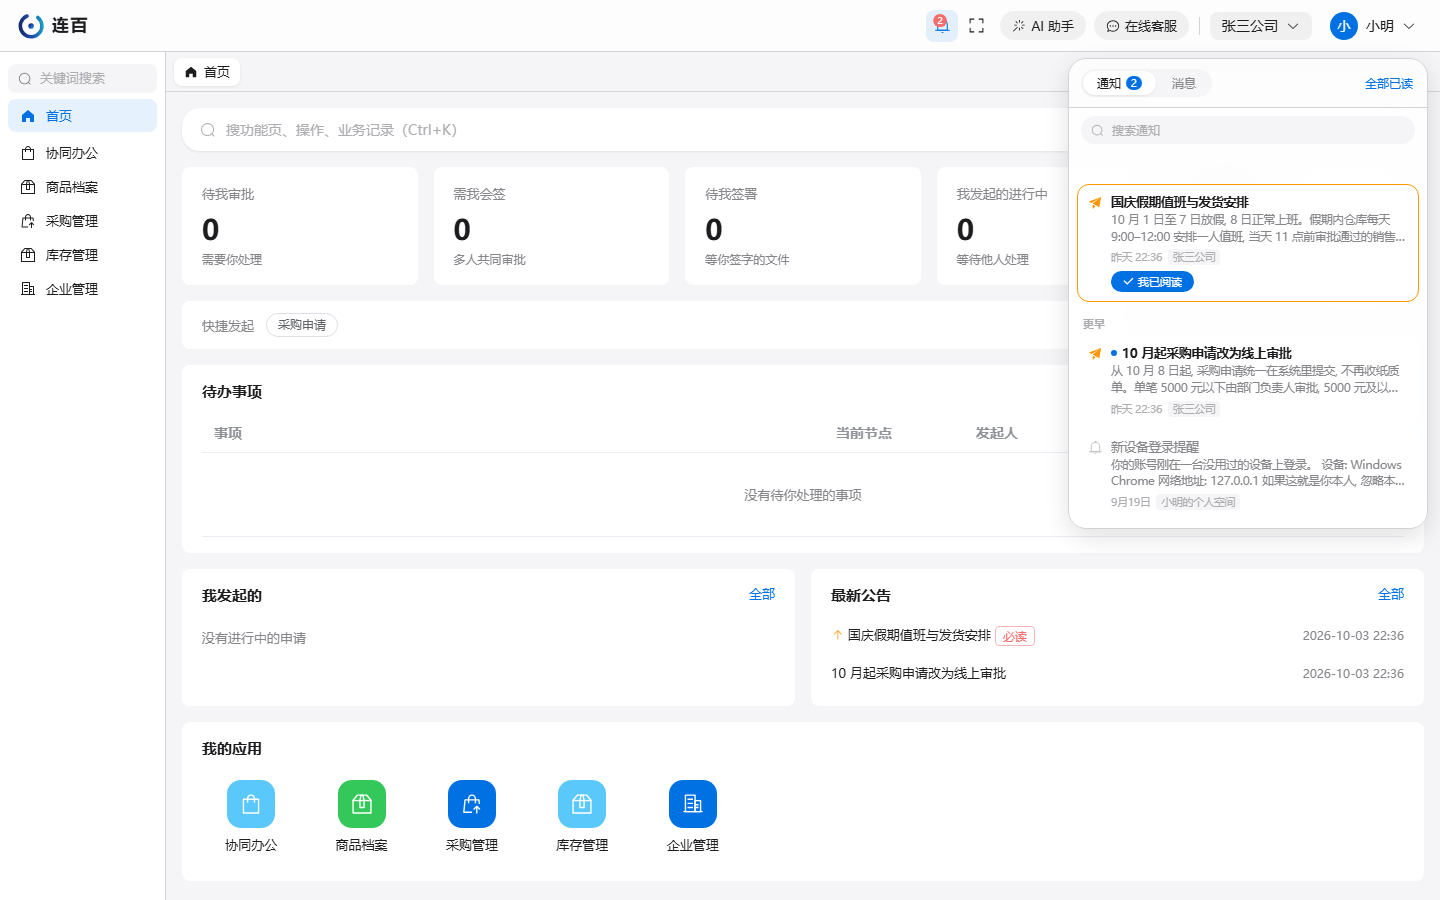Focus the 搜索通知 search field
Screen dimensions: 1440x900
(1248, 130)
